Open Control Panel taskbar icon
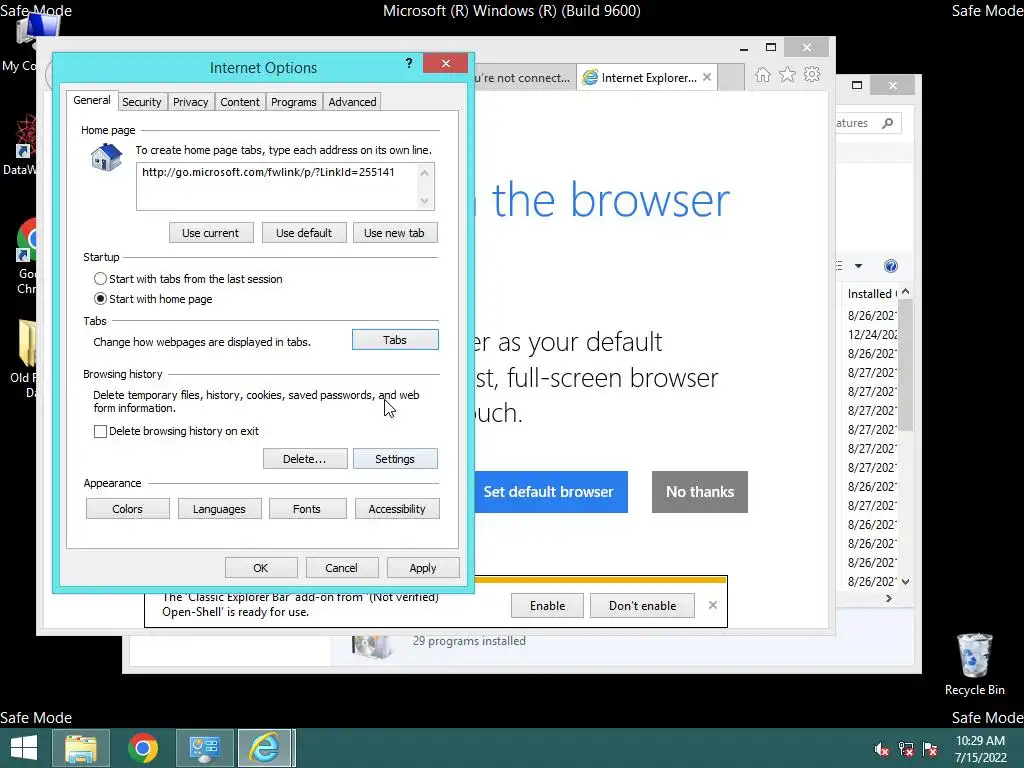 (204, 748)
